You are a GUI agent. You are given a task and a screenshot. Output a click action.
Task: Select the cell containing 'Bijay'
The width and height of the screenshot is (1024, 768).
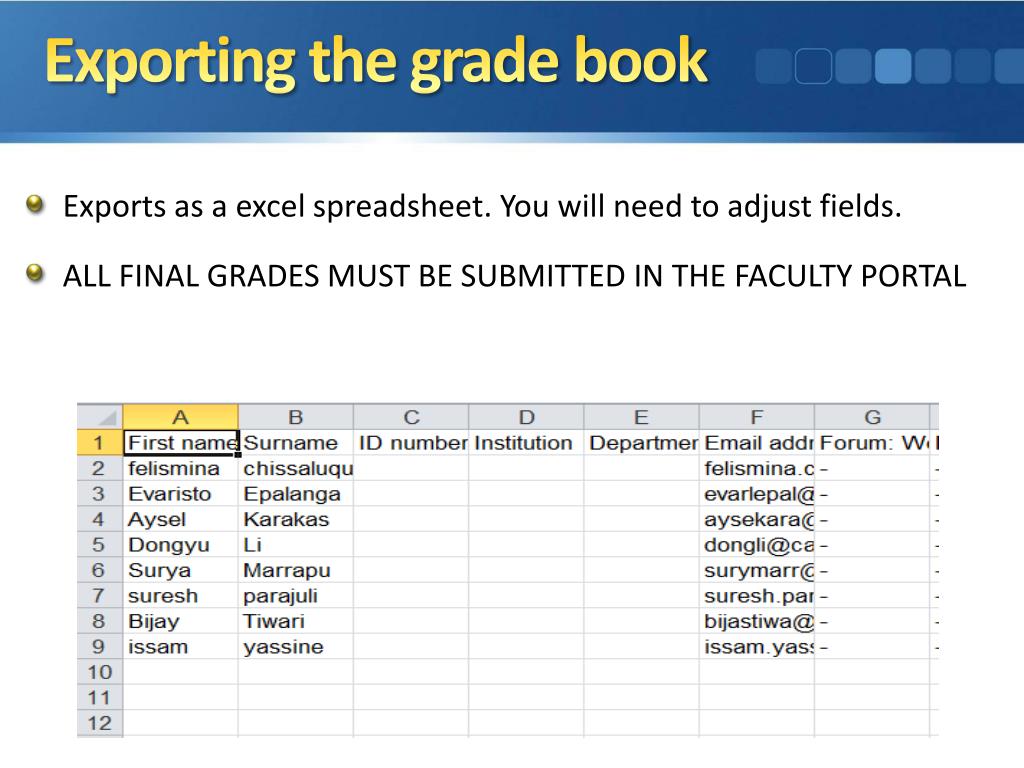(x=181, y=621)
